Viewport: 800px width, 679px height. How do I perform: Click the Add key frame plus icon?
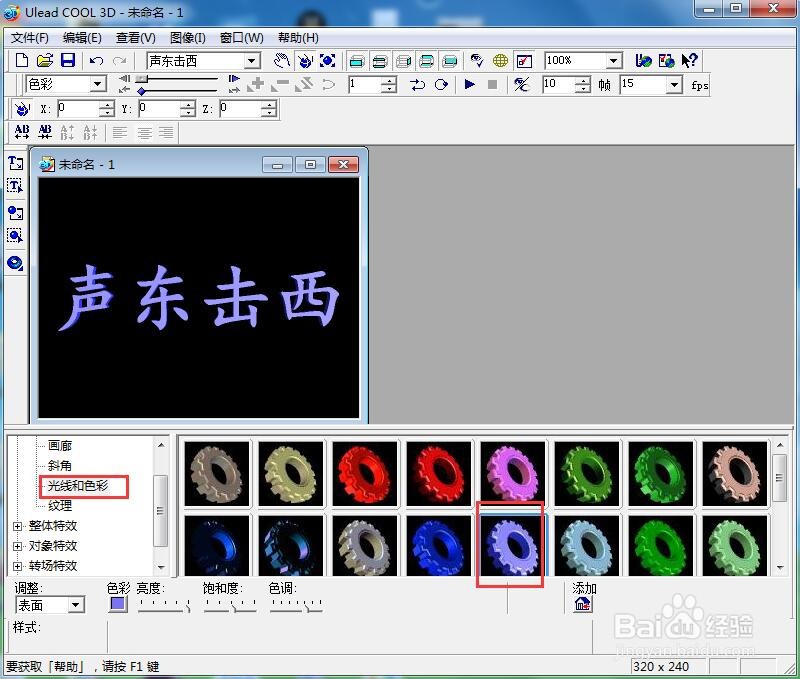point(257,84)
